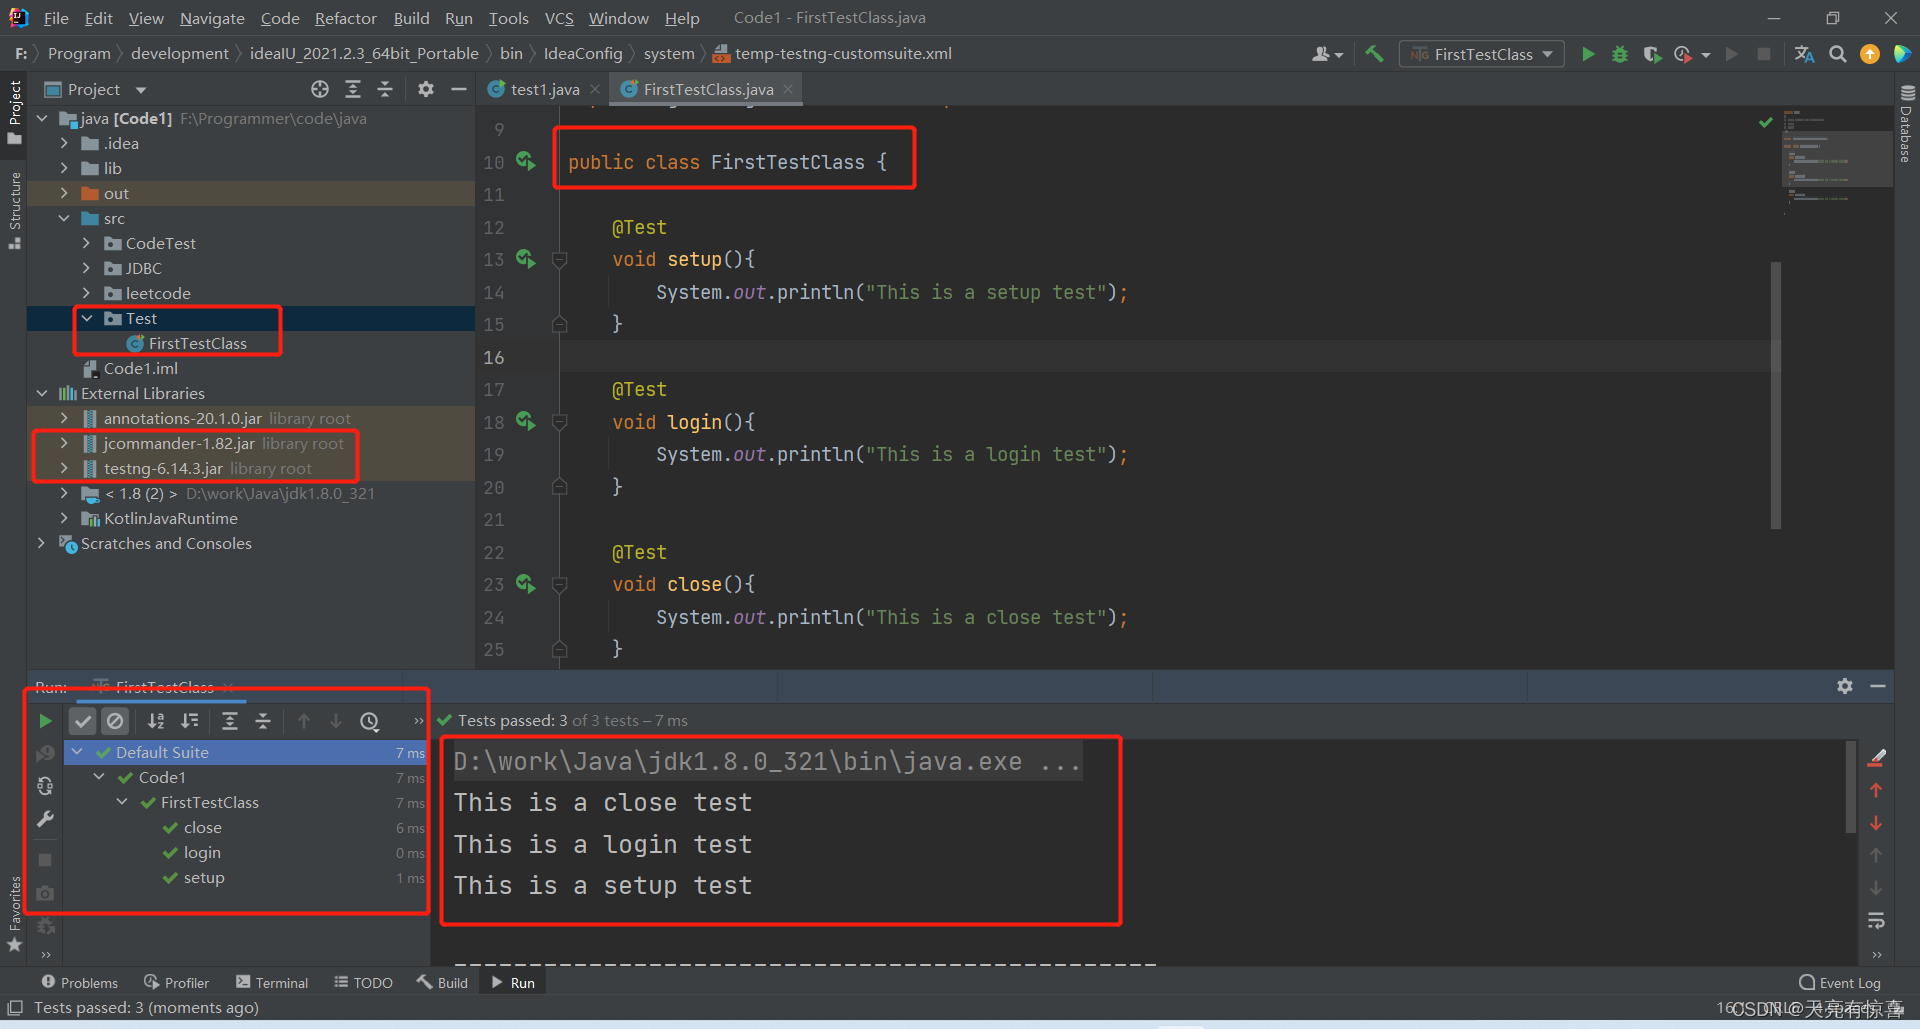Image resolution: width=1920 pixels, height=1029 pixels.
Task: Toggle sort by duration in test tree
Action: pos(189,721)
